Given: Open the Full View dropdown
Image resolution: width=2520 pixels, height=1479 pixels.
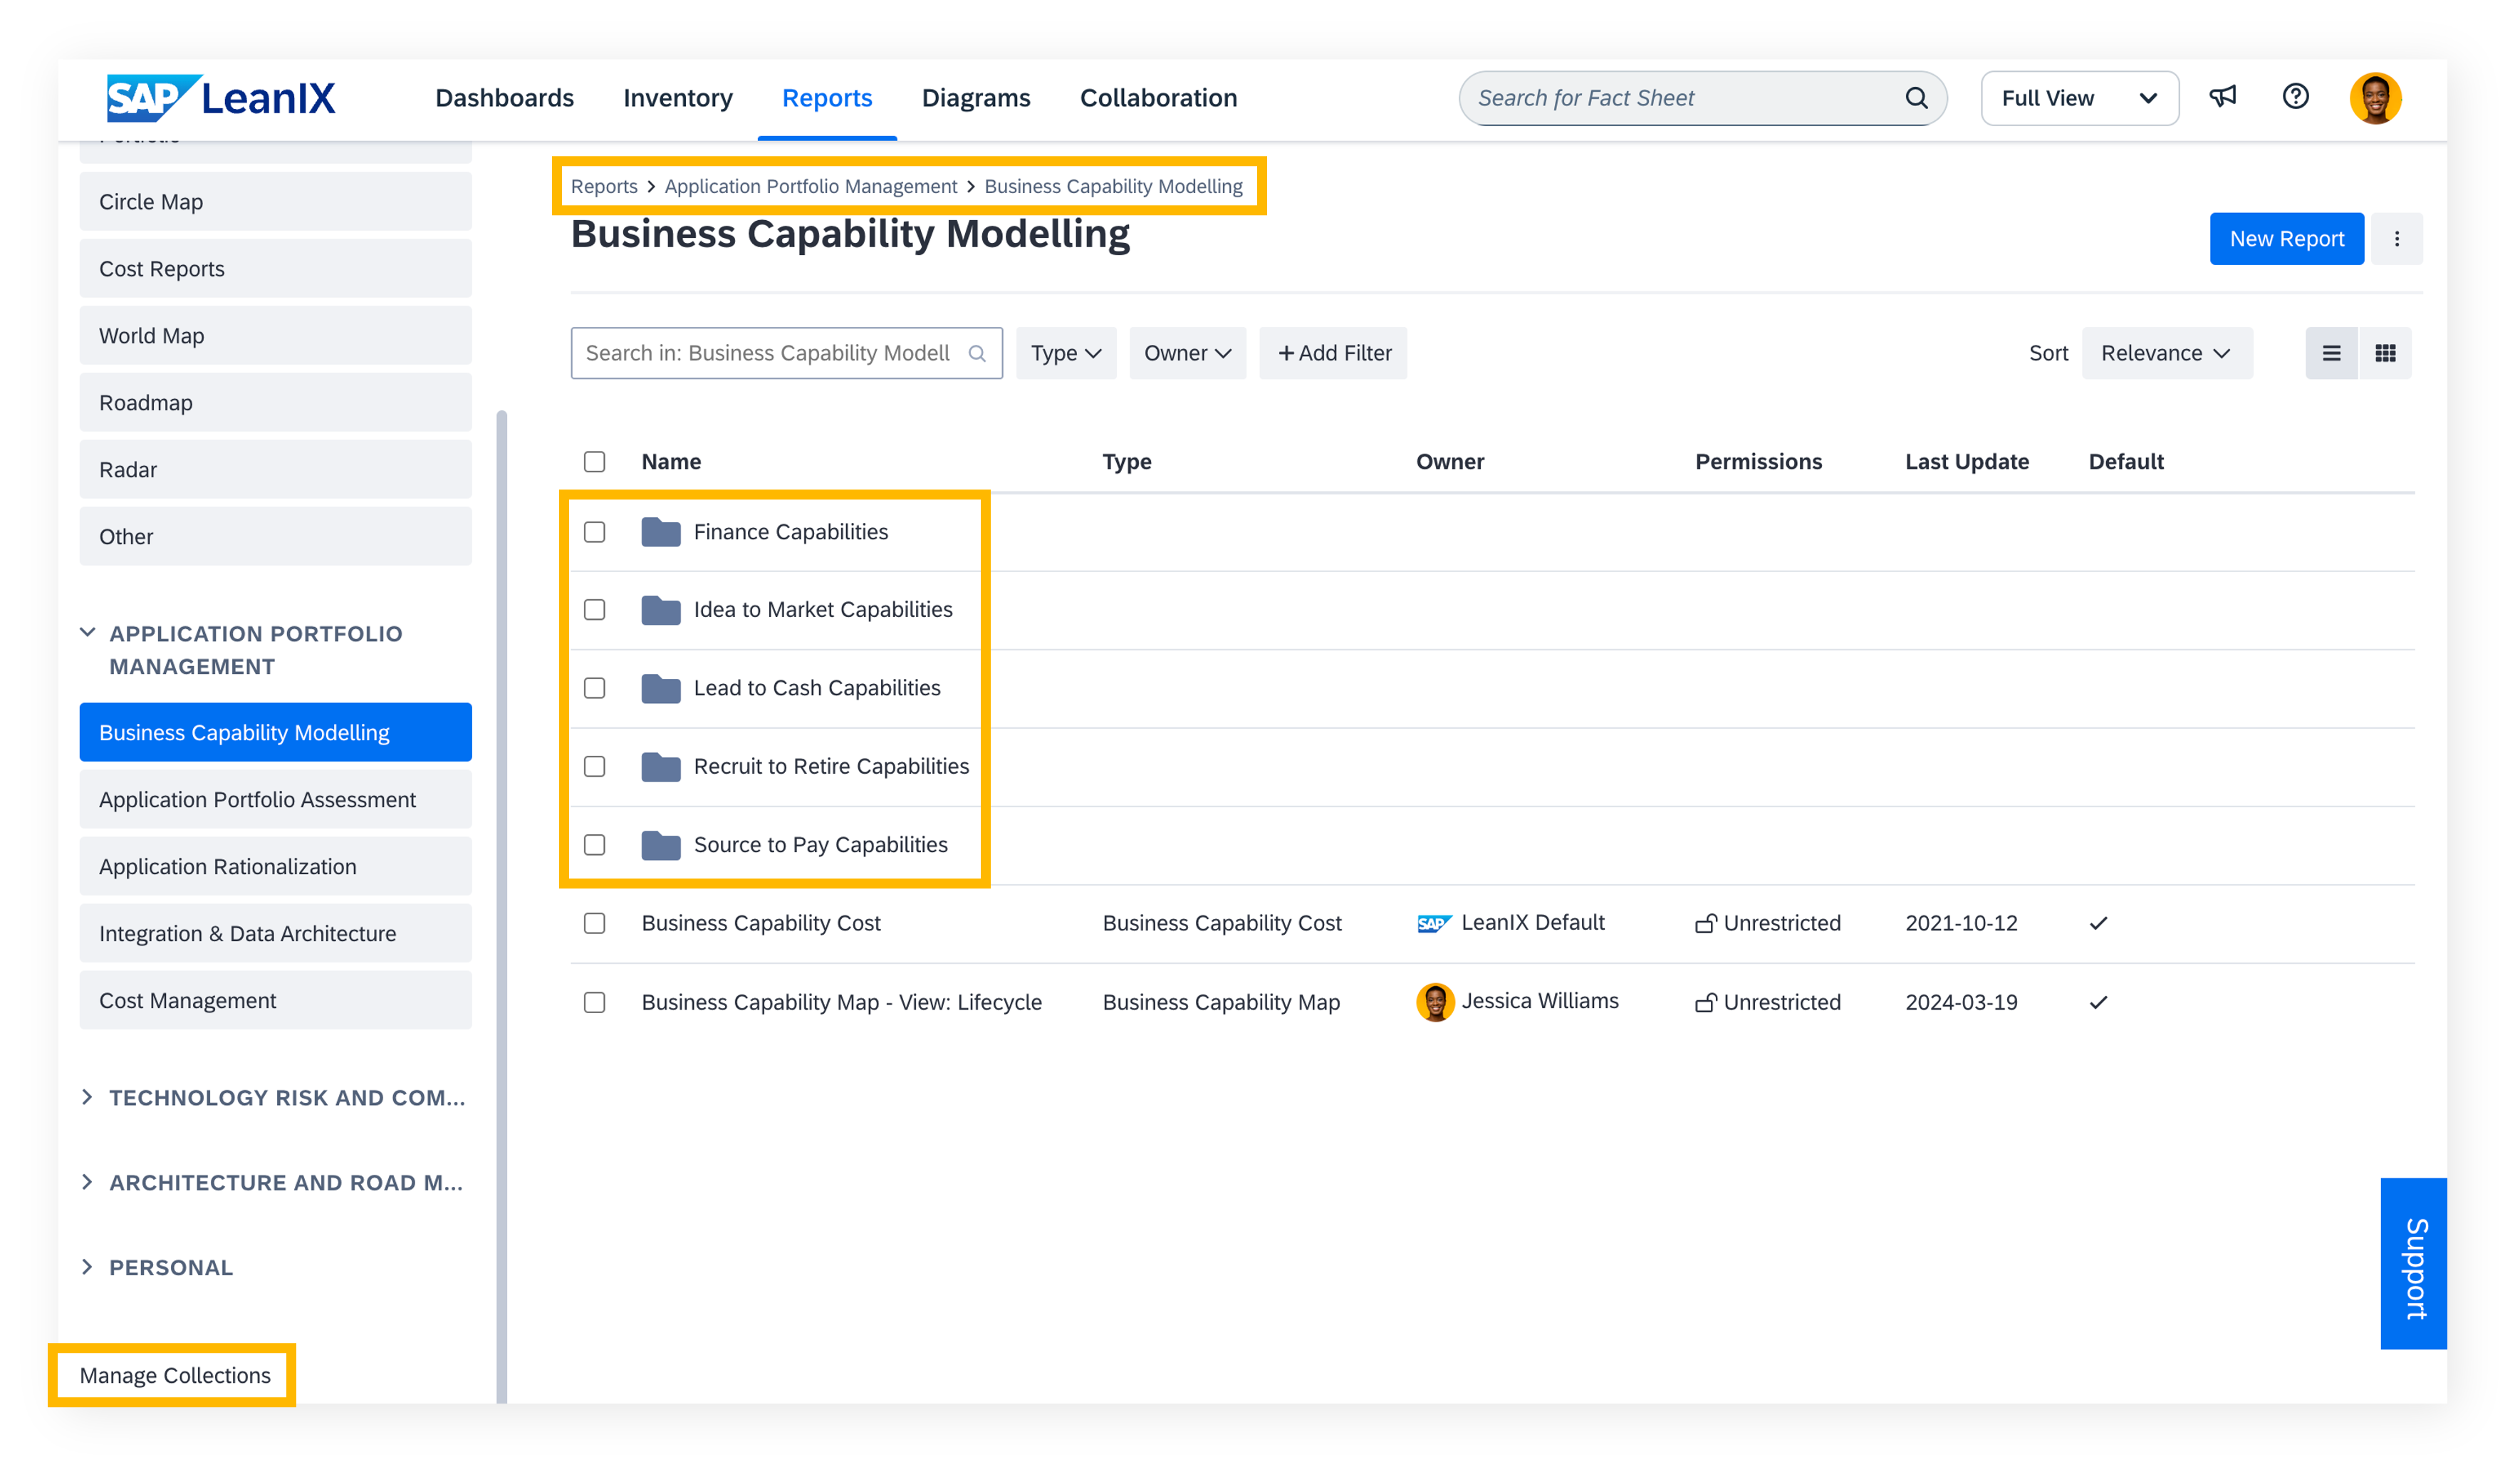Looking at the screenshot, I should pos(2079,98).
